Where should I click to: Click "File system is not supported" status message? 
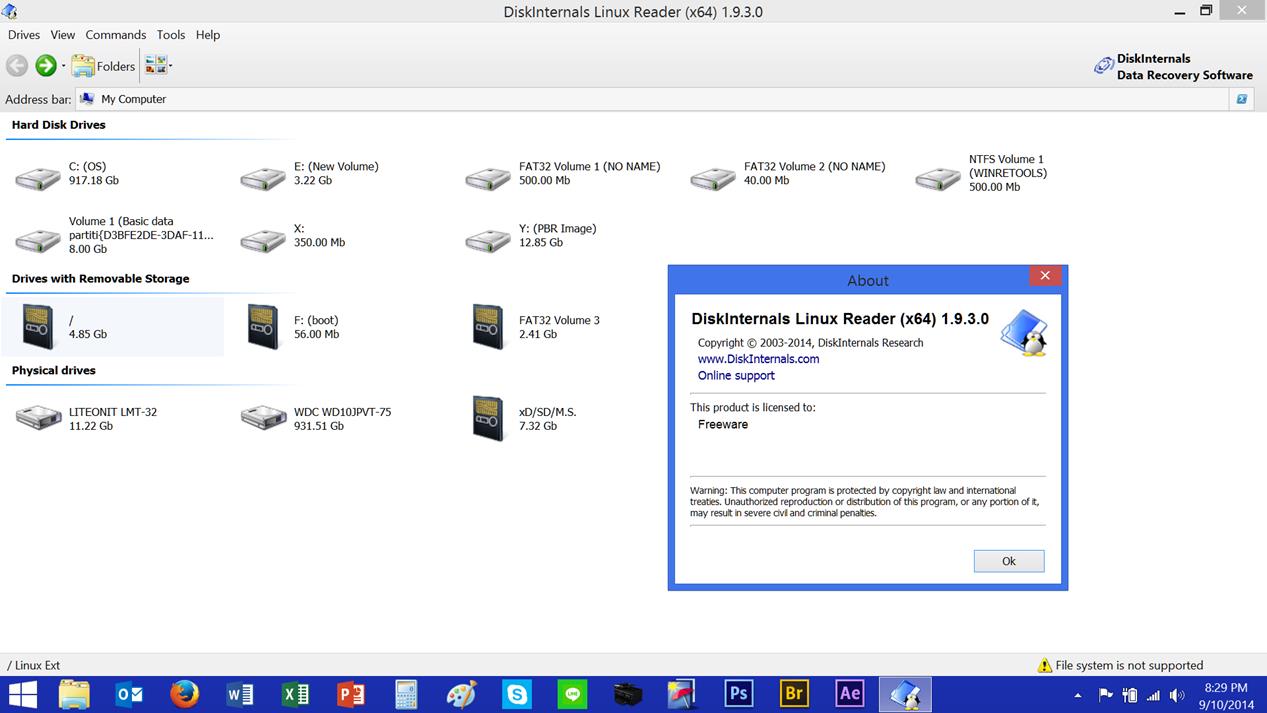point(1129,666)
